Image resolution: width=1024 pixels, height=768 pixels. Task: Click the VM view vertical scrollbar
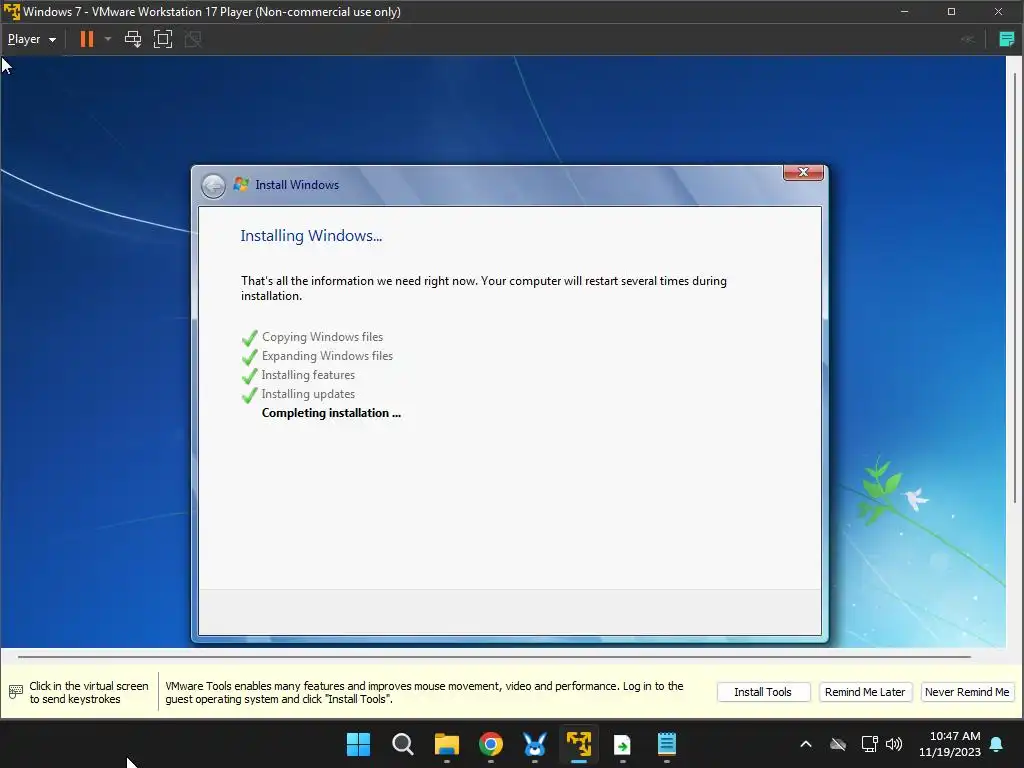1014,287
